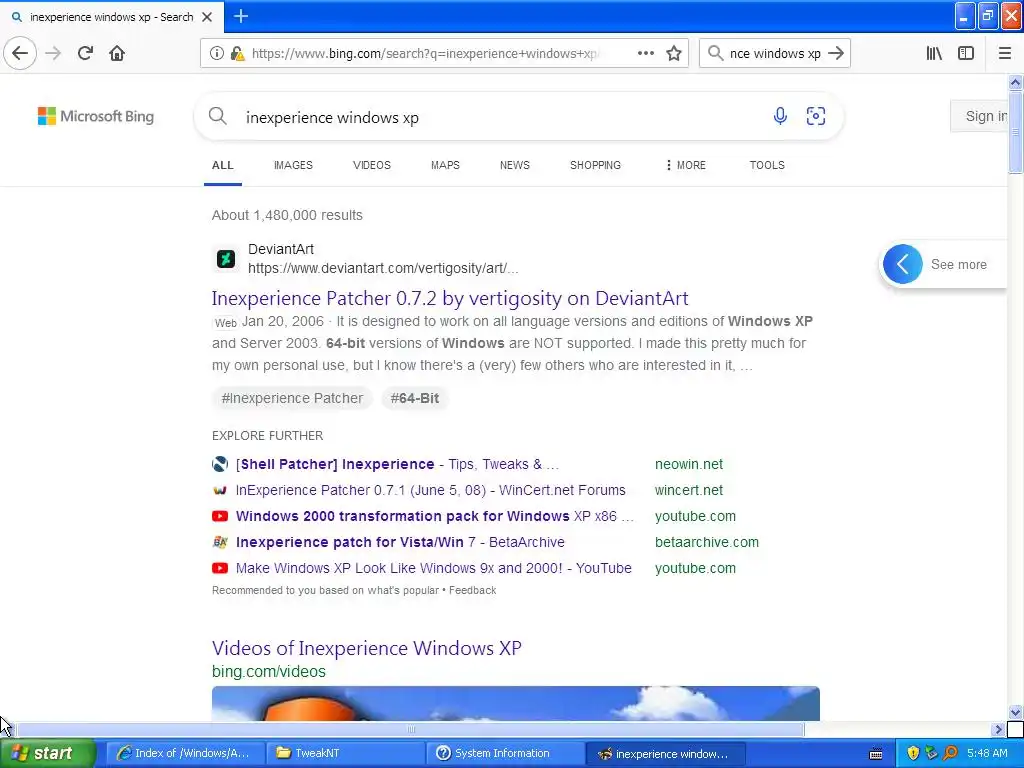Switch to TweakNT taskbar folder
This screenshot has height=768, width=1024.
tap(344, 753)
